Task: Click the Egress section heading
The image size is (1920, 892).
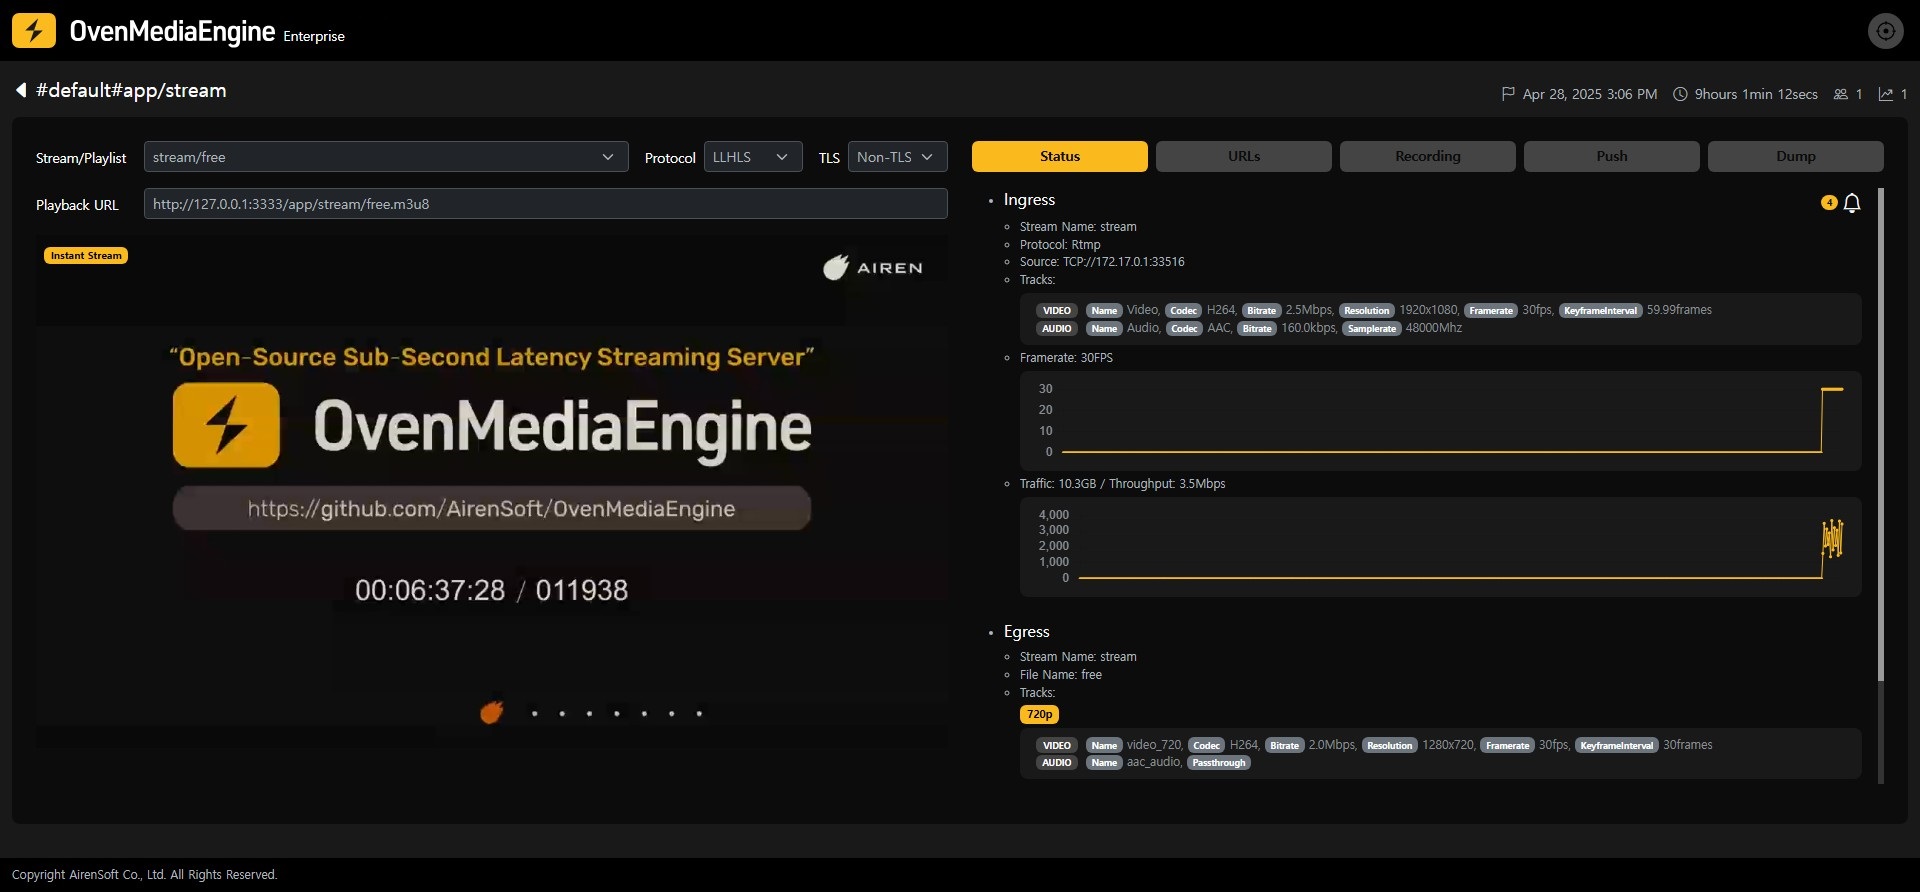Action: point(1027,632)
